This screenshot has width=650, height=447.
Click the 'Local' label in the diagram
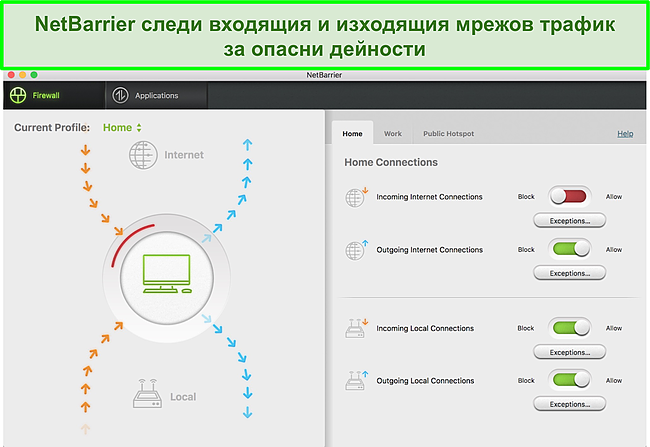click(183, 397)
